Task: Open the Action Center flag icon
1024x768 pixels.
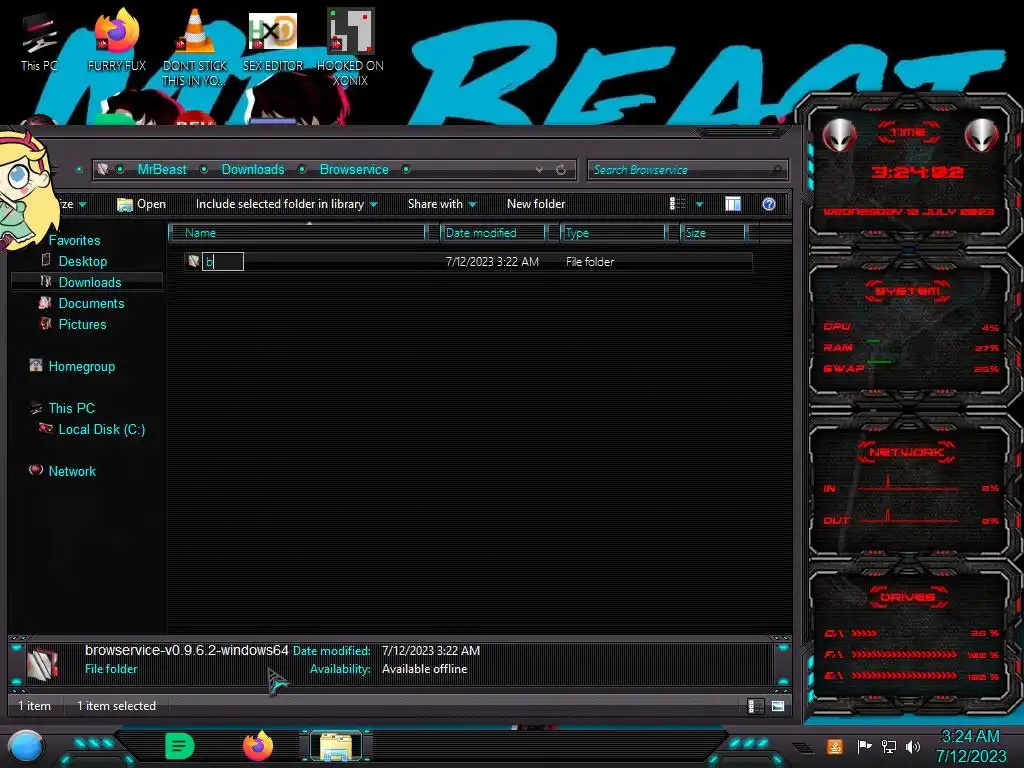Action: tap(863, 746)
